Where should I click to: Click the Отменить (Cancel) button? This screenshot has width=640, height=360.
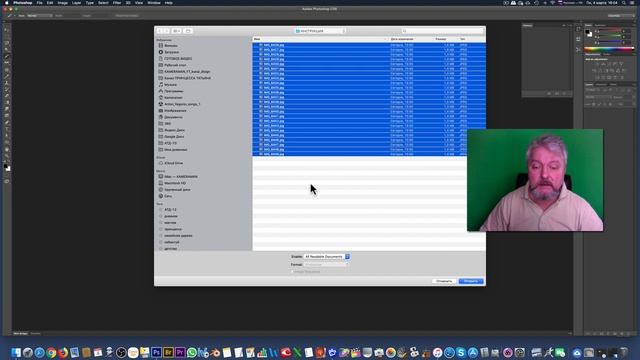coord(444,281)
